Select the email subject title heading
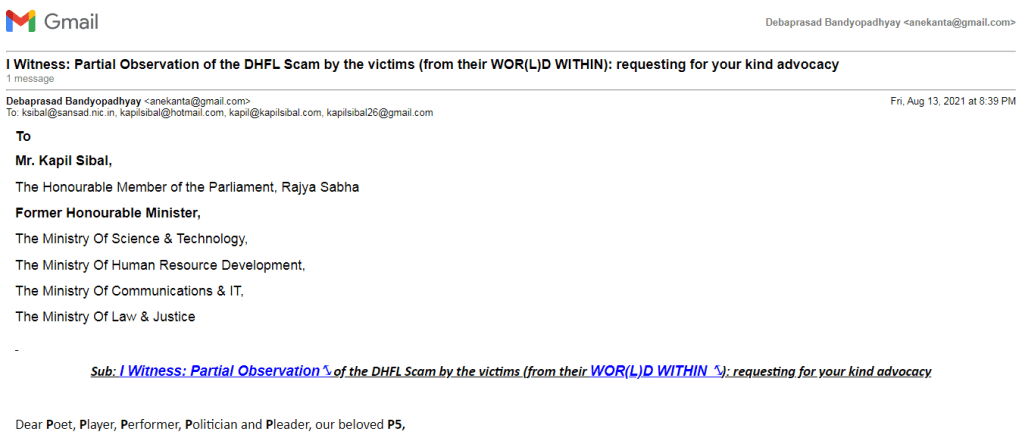The width and height of the screenshot is (1022, 441). click(422, 65)
